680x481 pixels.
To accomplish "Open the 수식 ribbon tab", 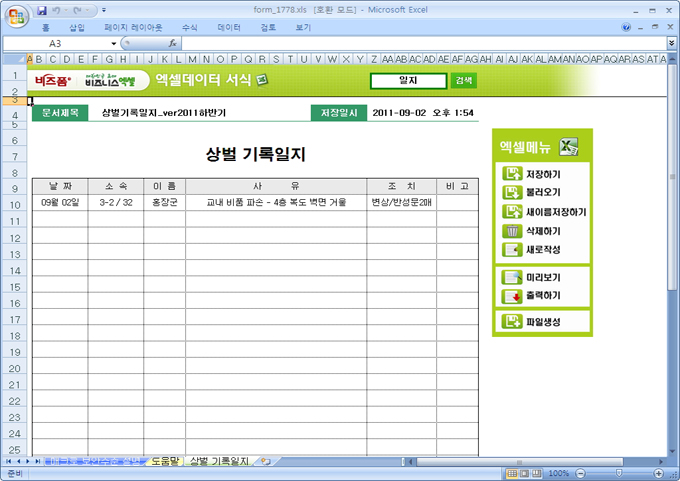I will 190,28.
